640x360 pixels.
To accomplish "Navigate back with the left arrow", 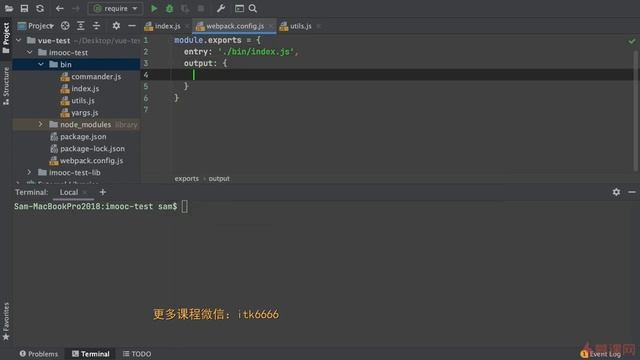I will tap(60, 8).
